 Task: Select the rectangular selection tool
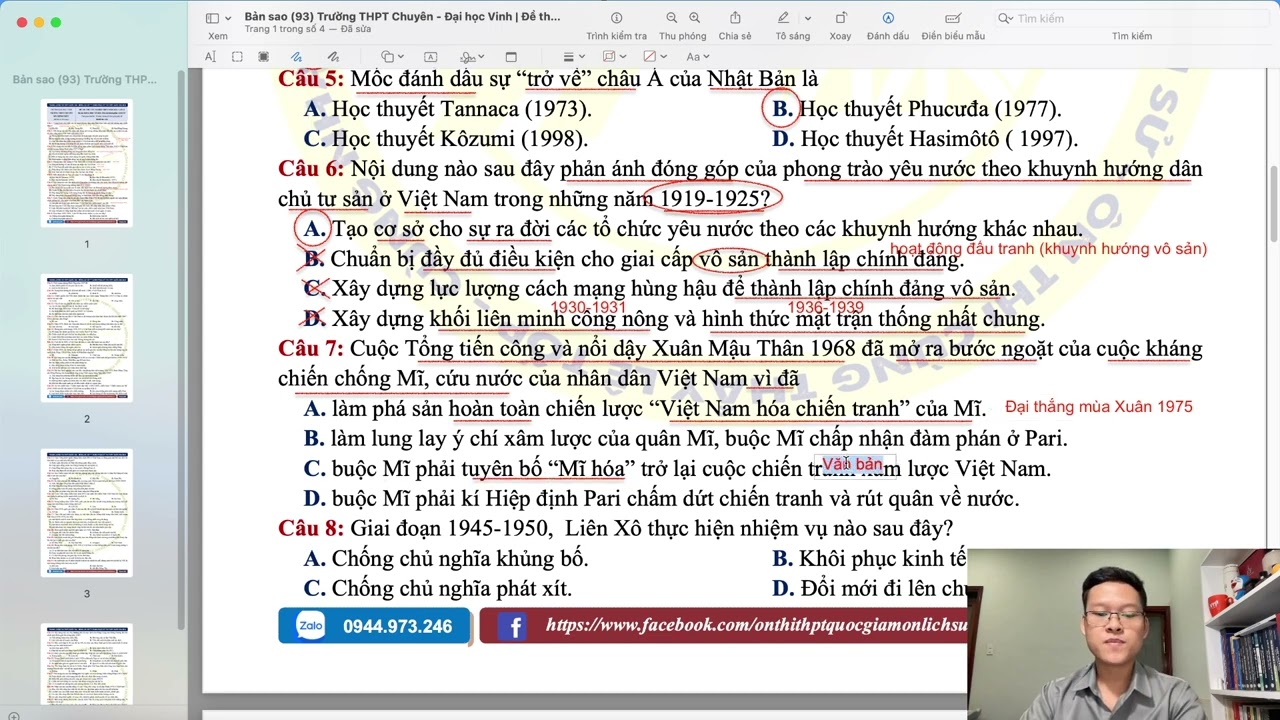(237, 57)
